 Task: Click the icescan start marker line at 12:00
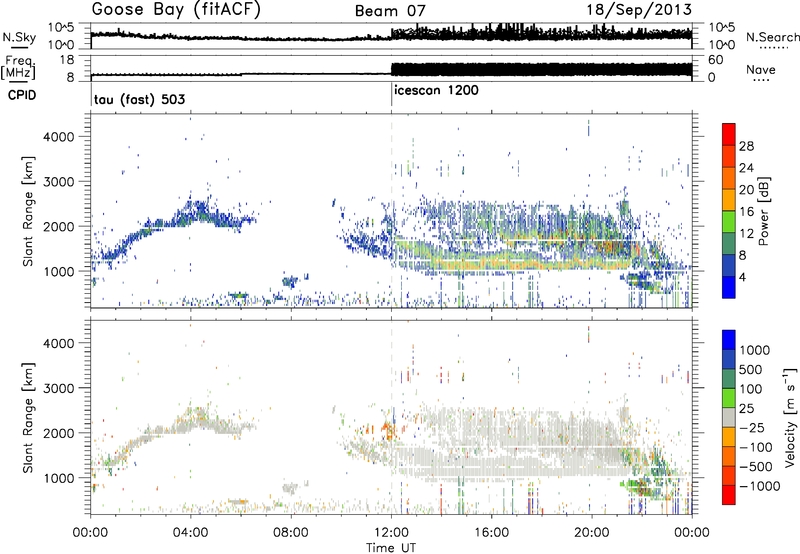tap(391, 95)
